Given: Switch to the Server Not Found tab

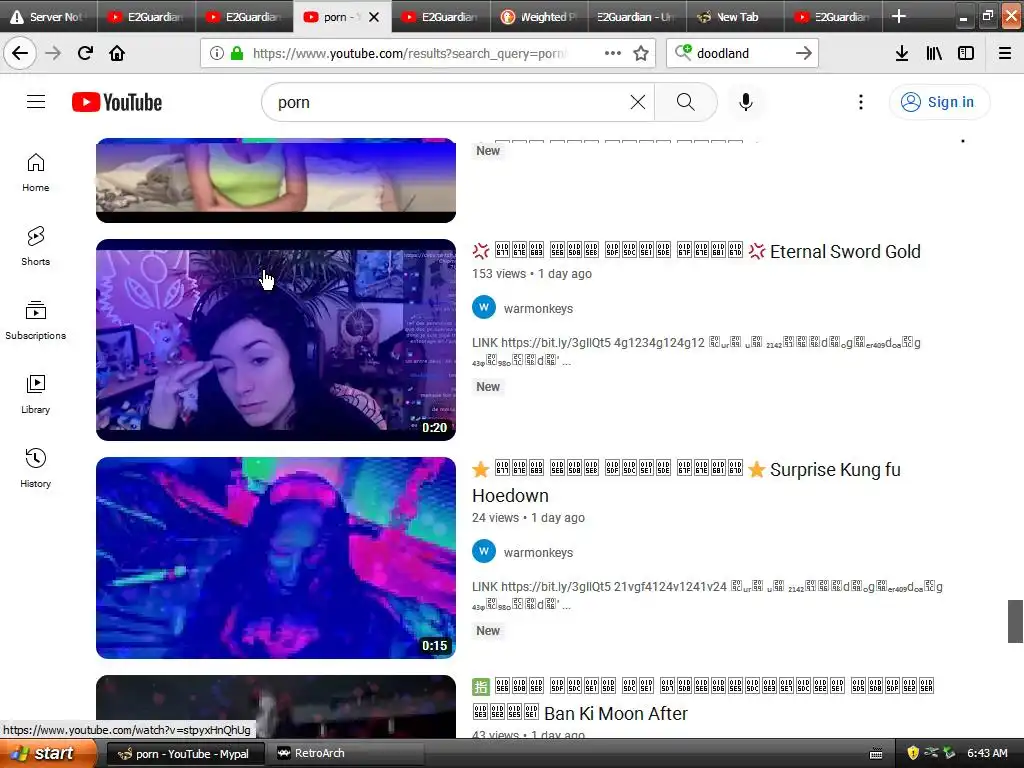Looking at the screenshot, I should click(x=49, y=16).
